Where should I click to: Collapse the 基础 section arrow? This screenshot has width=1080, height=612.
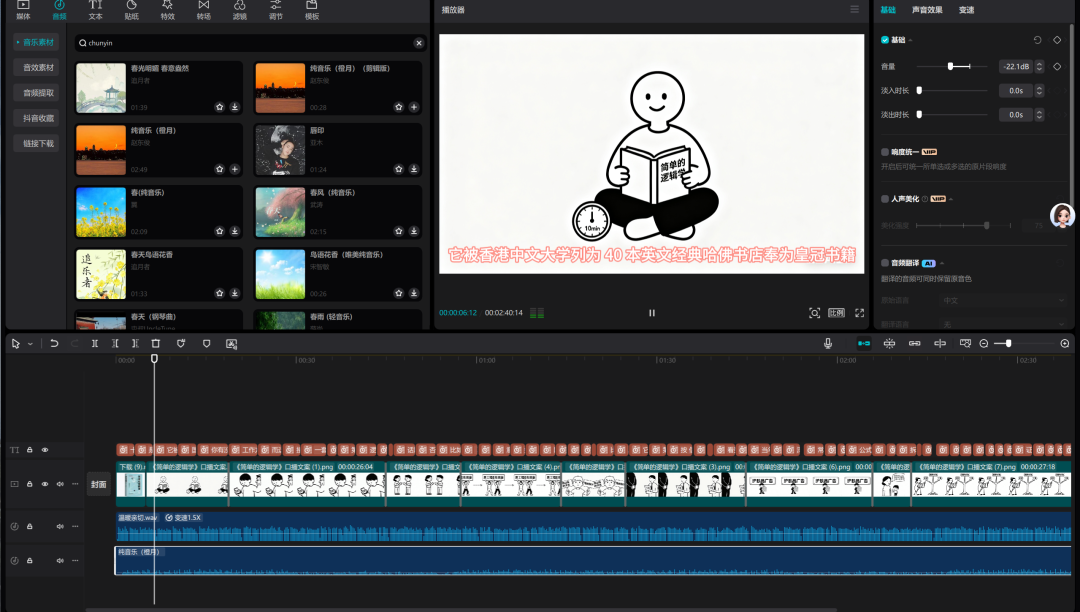[x=910, y=40]
